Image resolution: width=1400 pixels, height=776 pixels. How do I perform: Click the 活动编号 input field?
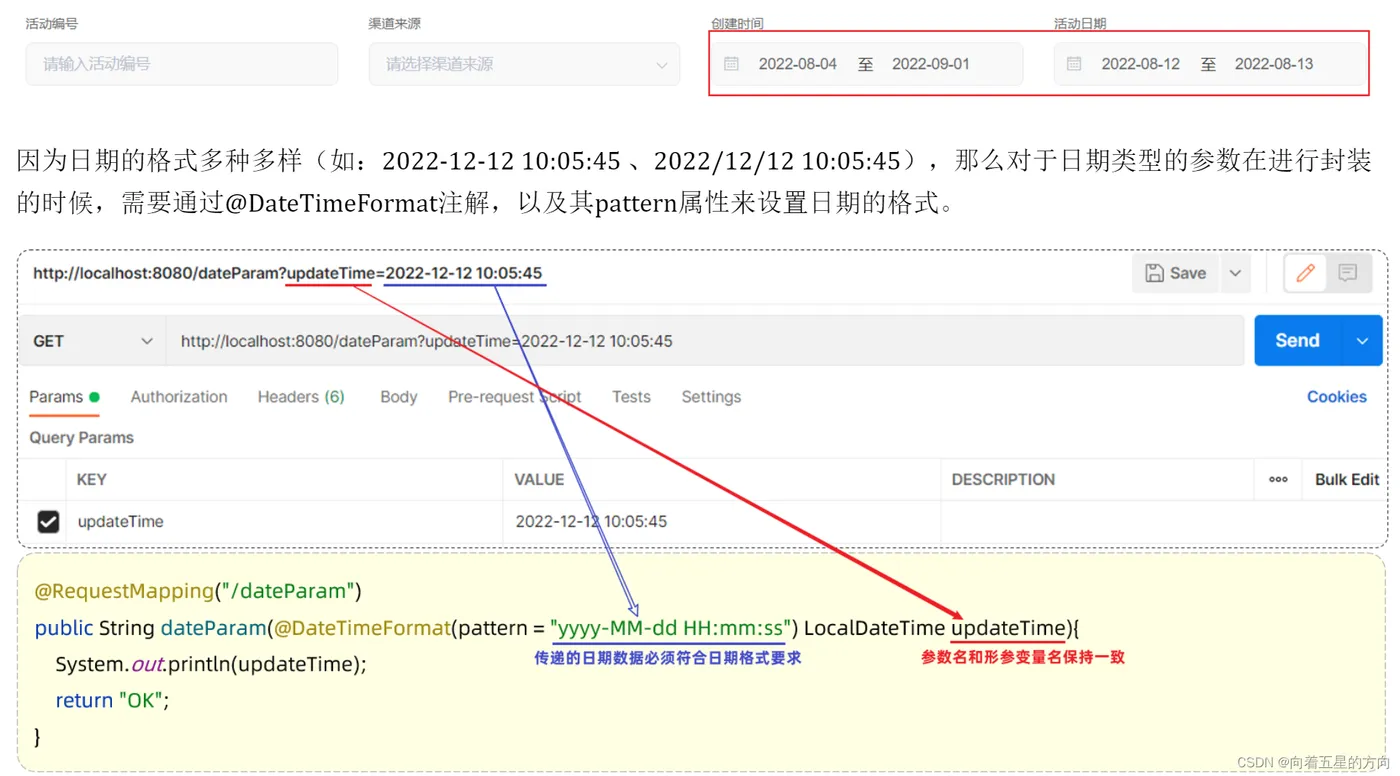click(182, 64)
